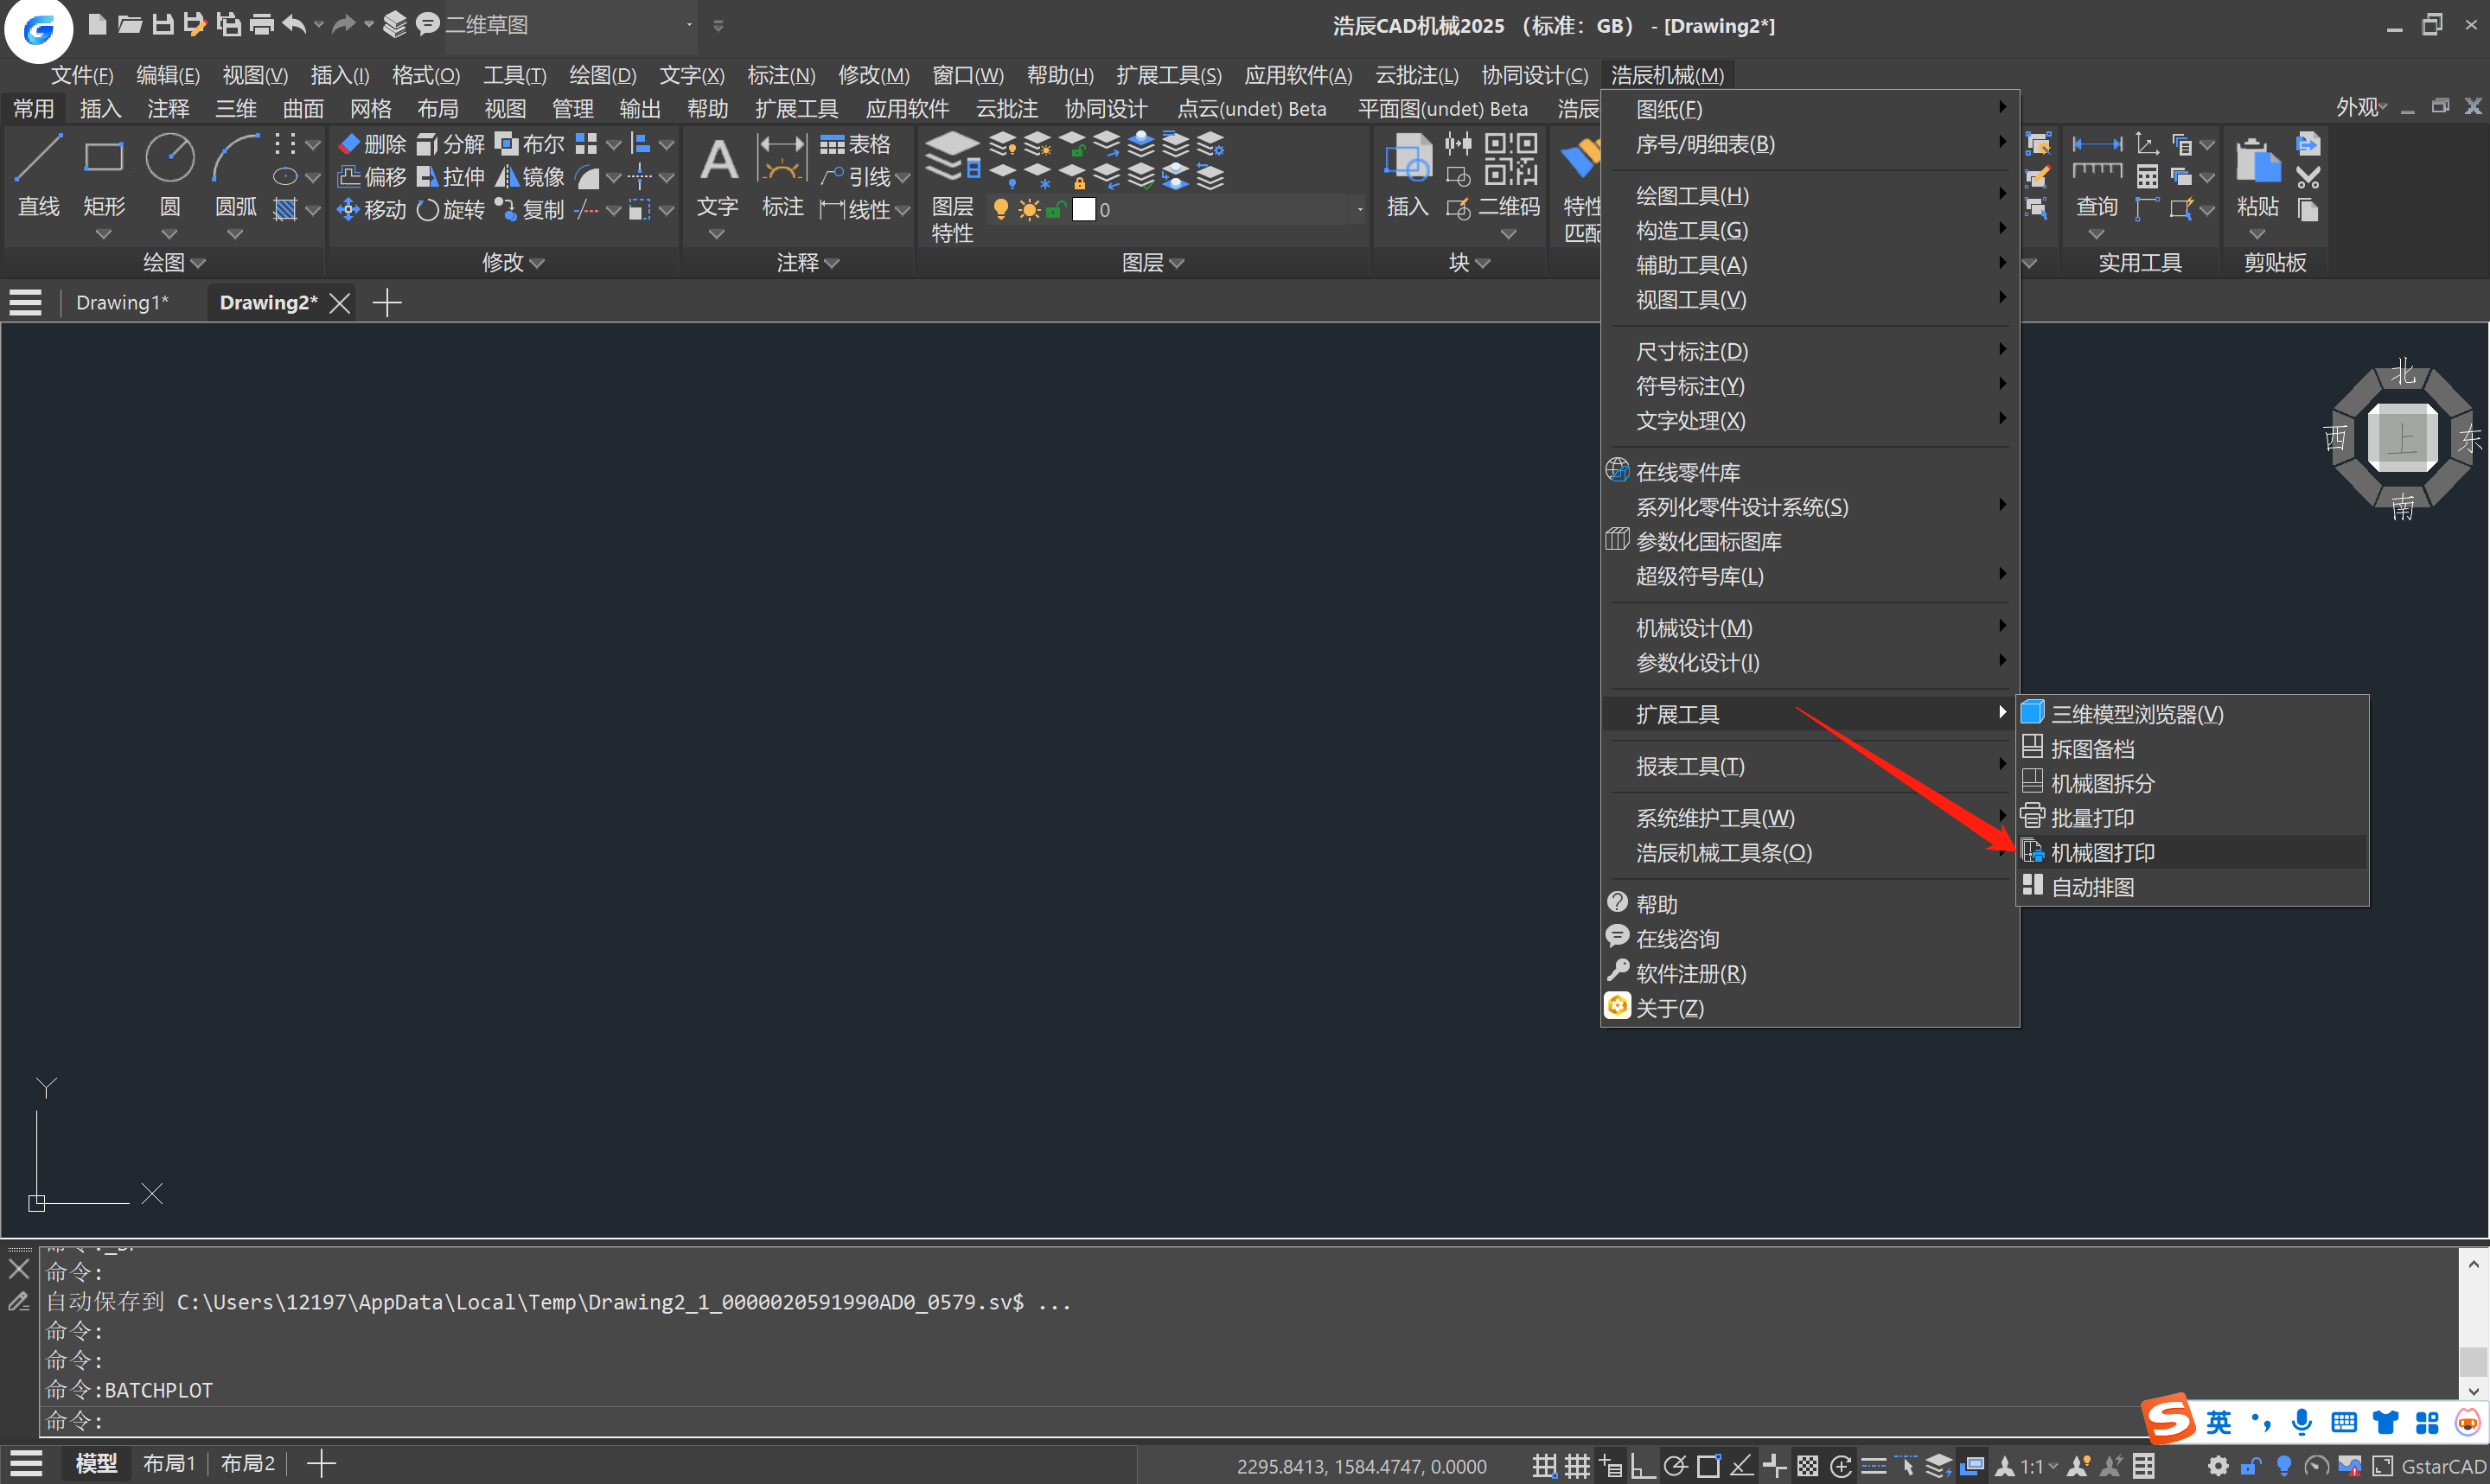Click the white layer color swatch
The image size is (2490, 1484).
coord(1084,210)
